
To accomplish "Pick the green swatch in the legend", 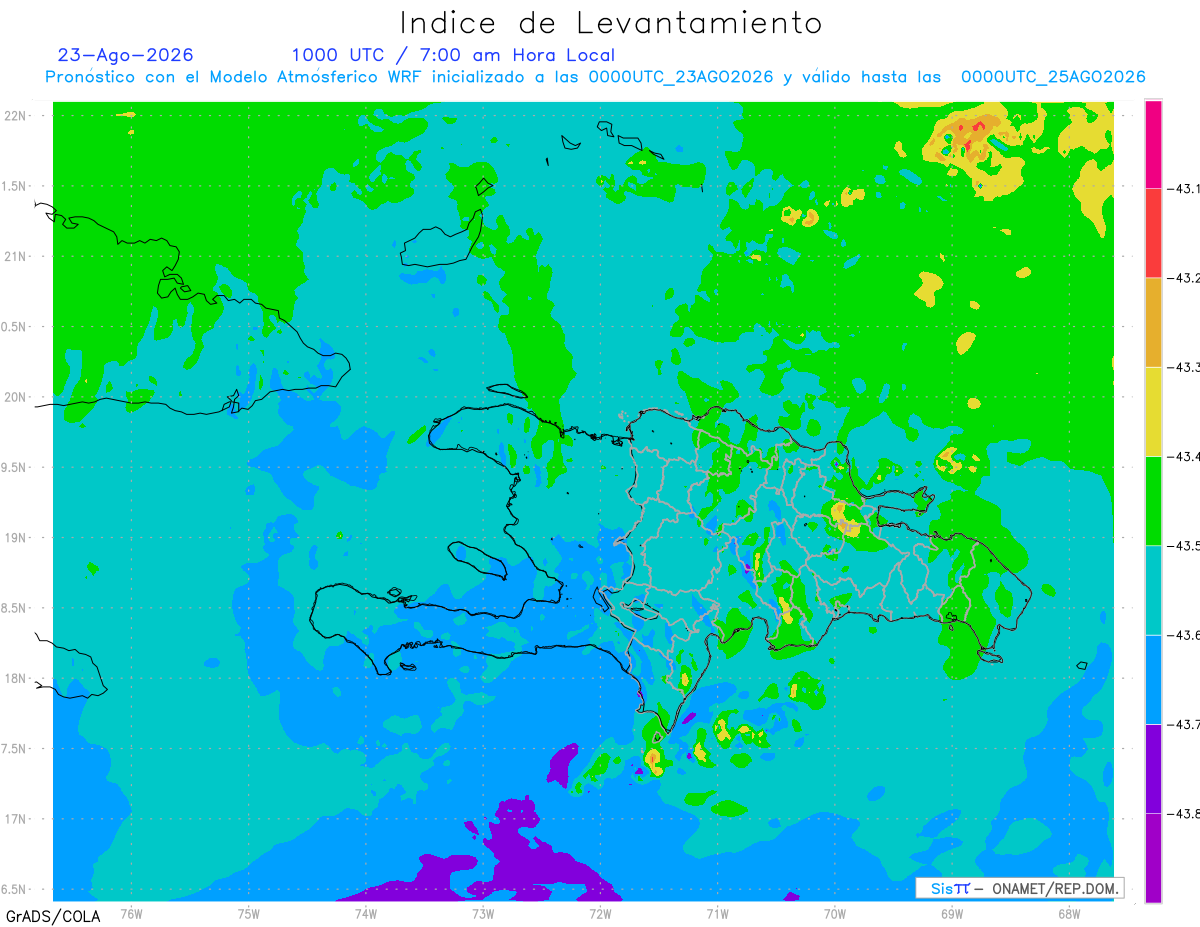I will [x=1153, y=500].
